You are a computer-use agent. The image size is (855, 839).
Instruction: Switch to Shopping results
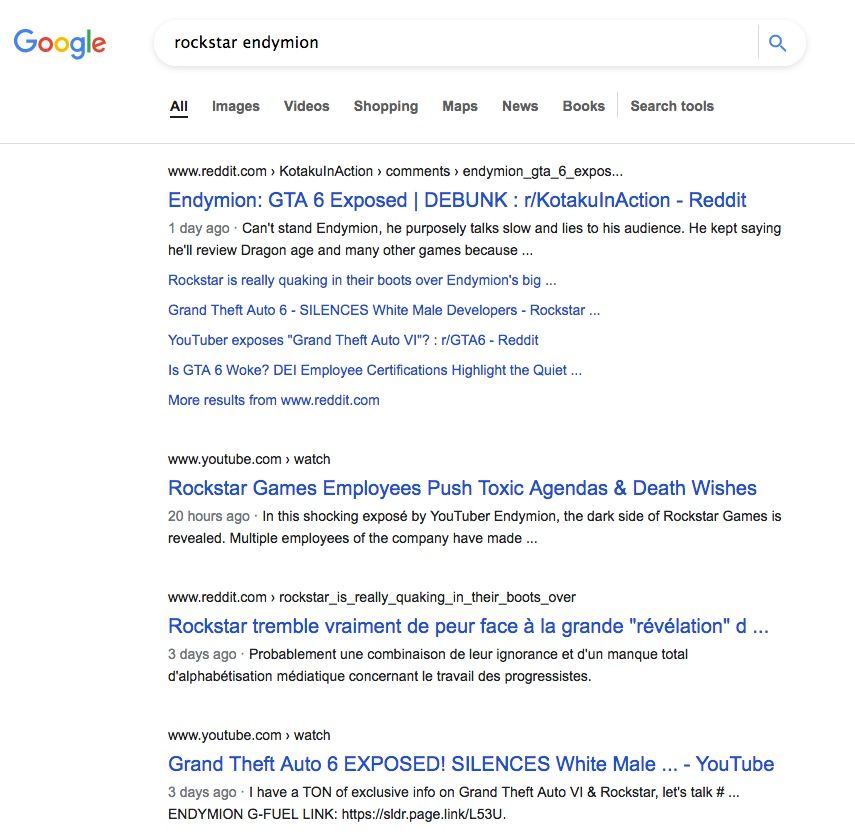point(386,106)
